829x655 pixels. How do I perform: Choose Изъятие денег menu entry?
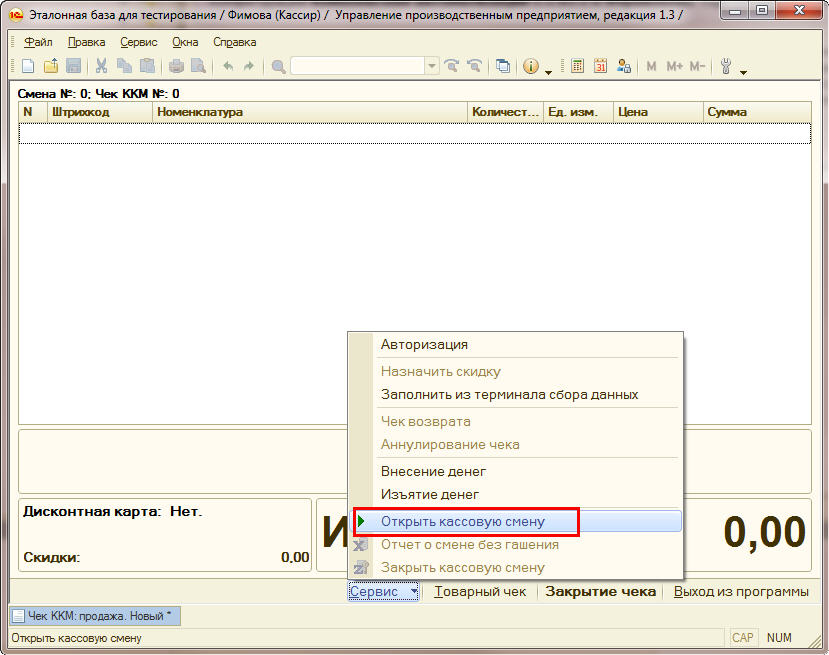coord(515,495)
